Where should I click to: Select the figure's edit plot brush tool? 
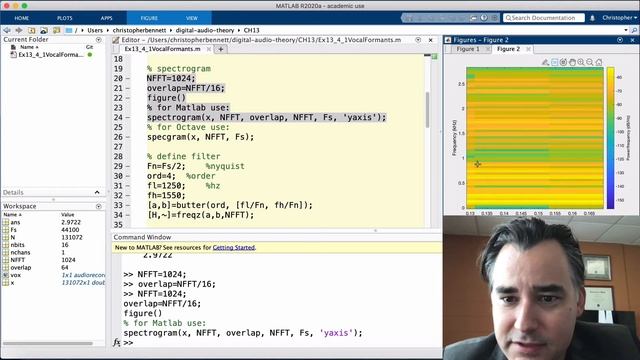click(x=545, y=62)
